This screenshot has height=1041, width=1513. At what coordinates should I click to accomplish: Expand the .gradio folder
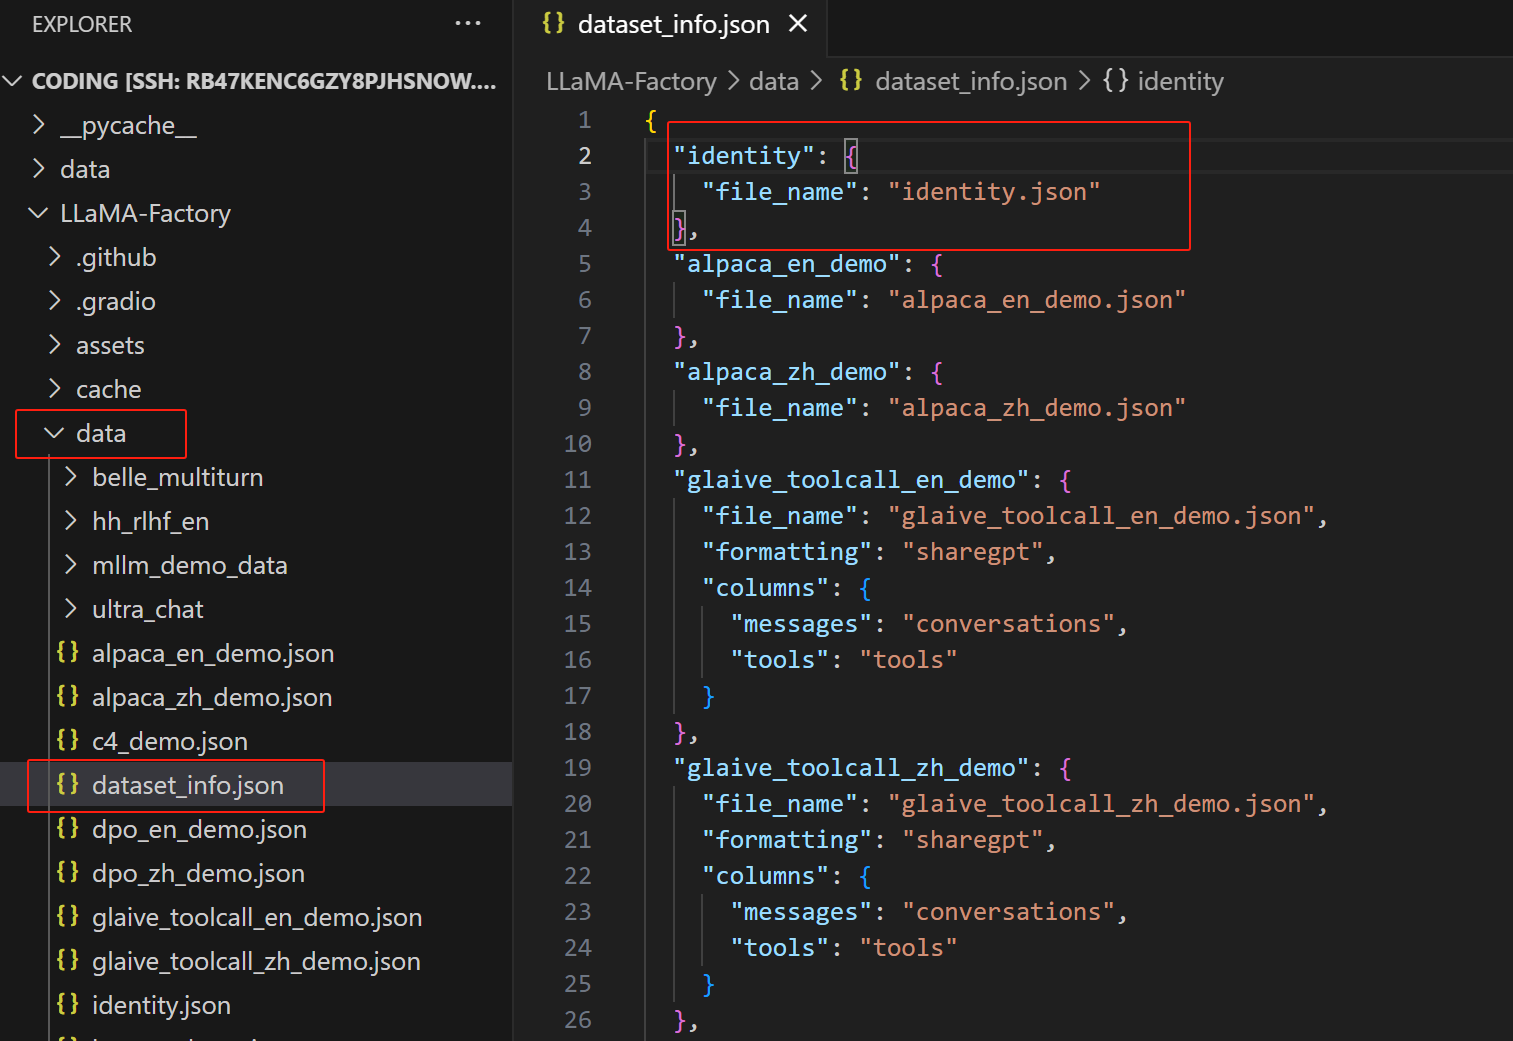[x=55, y=301]
